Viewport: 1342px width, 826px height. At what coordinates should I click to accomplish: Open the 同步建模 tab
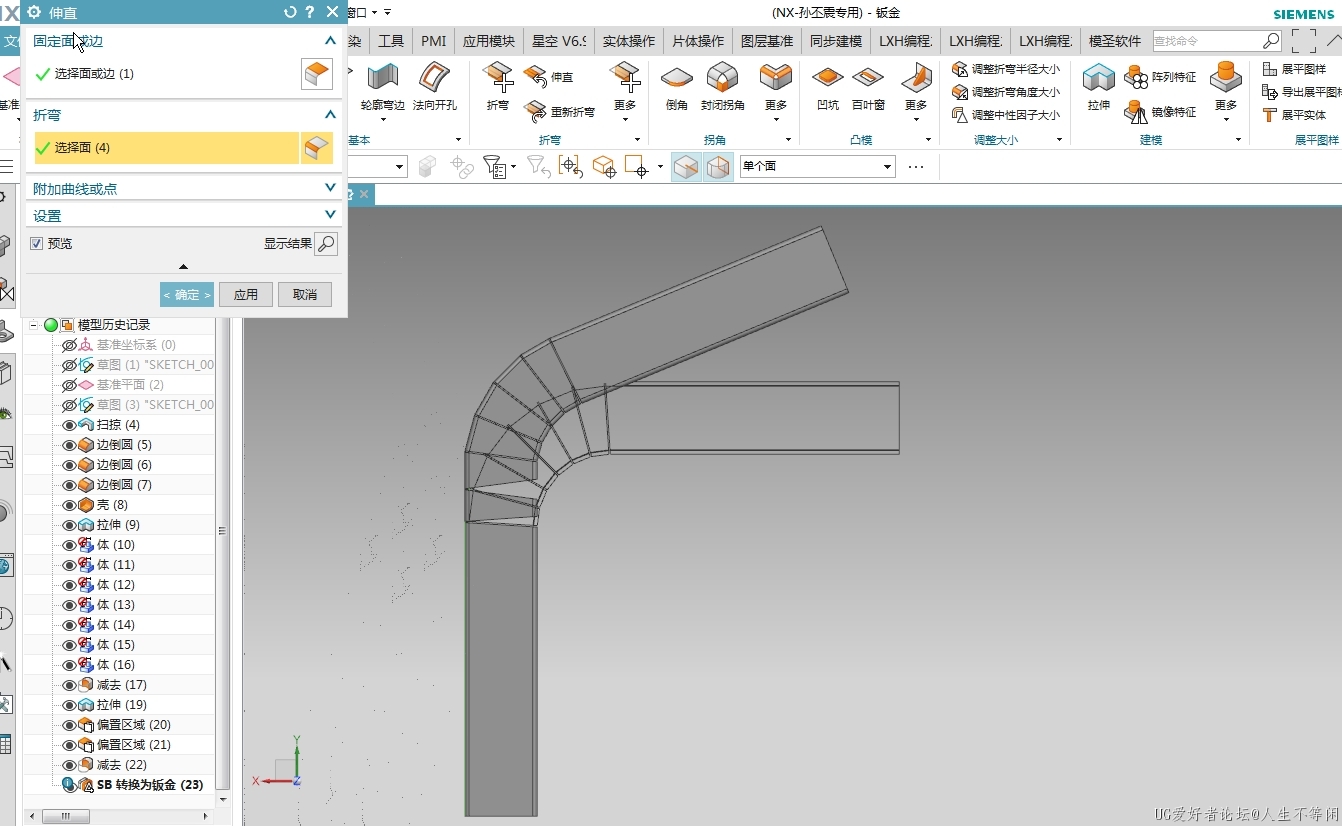(836, 41)
